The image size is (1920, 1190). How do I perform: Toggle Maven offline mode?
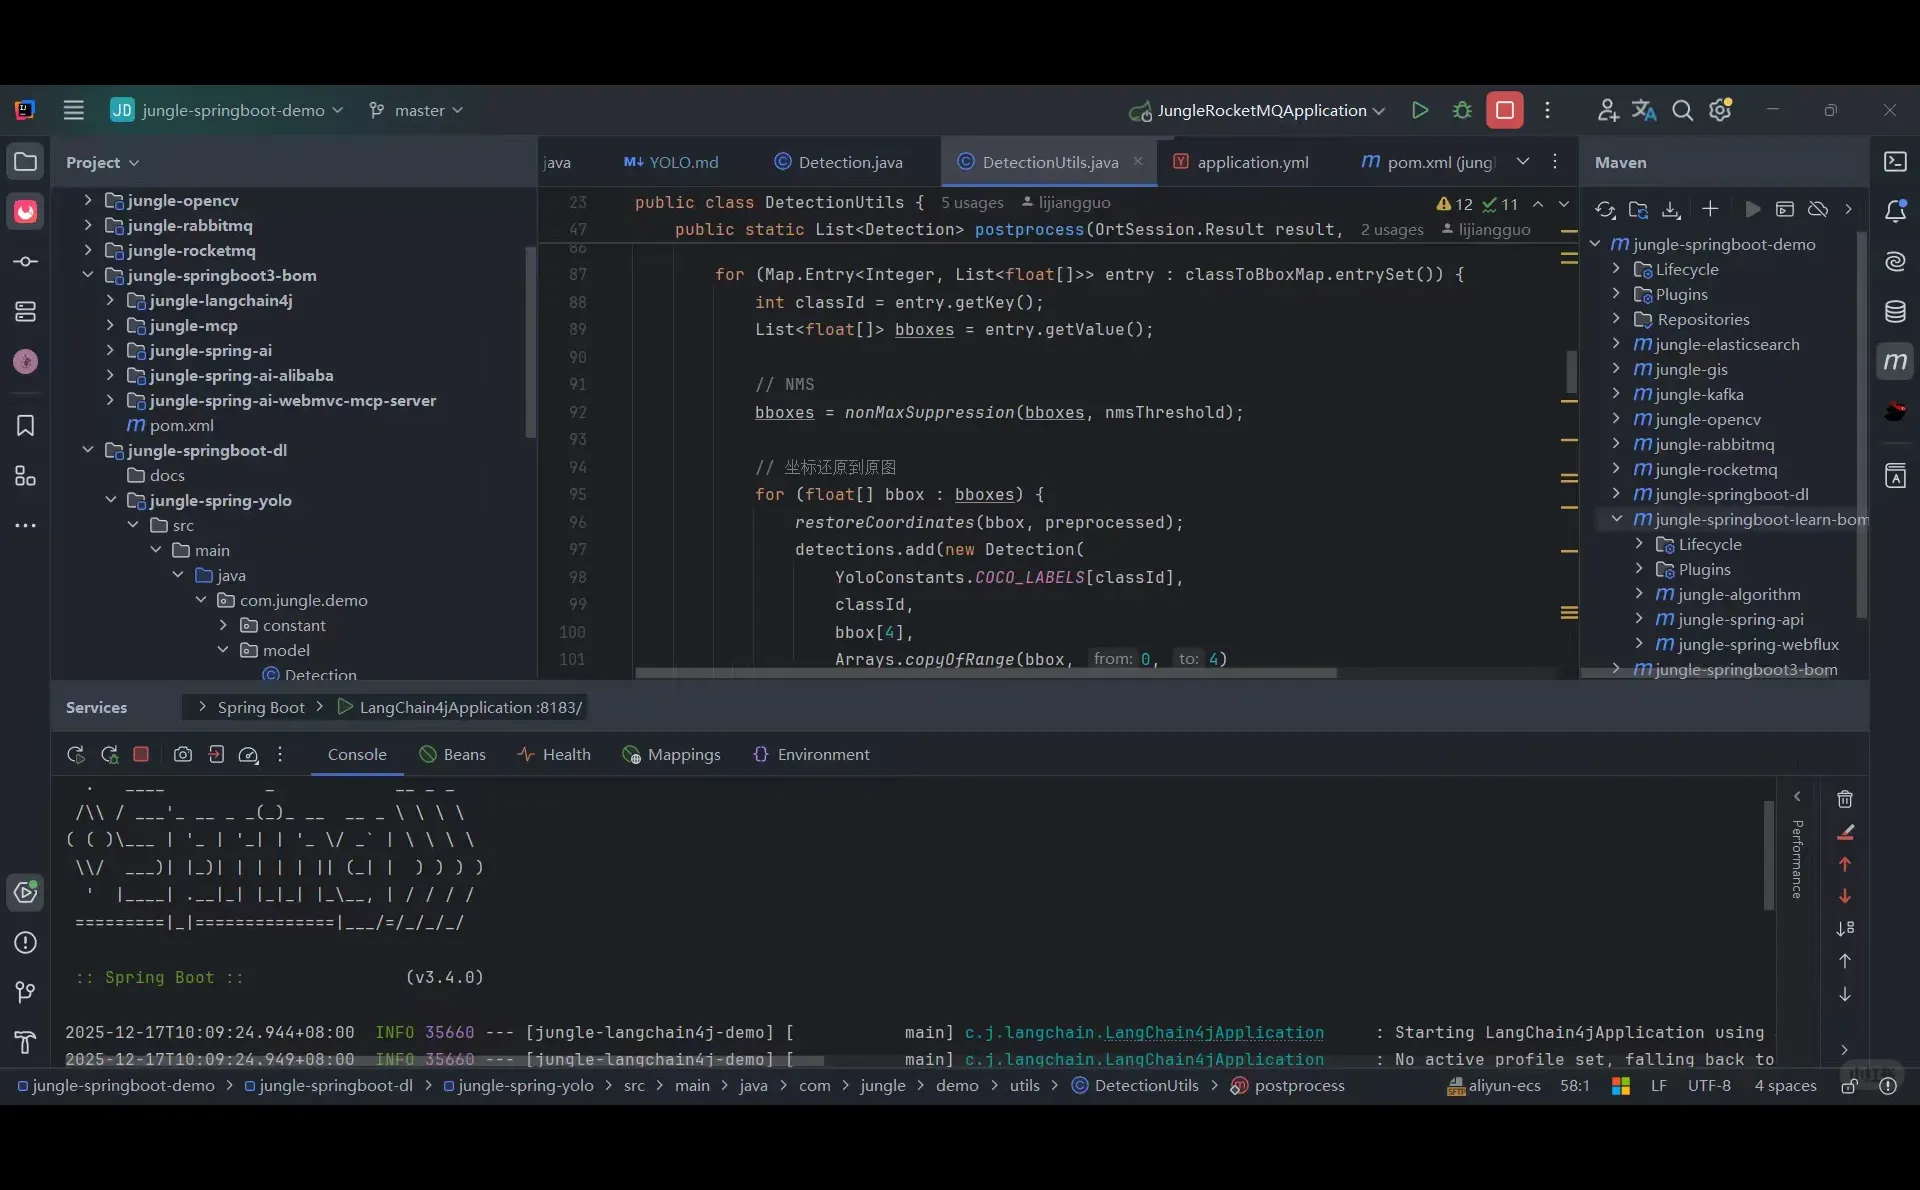coord(1818,209)
